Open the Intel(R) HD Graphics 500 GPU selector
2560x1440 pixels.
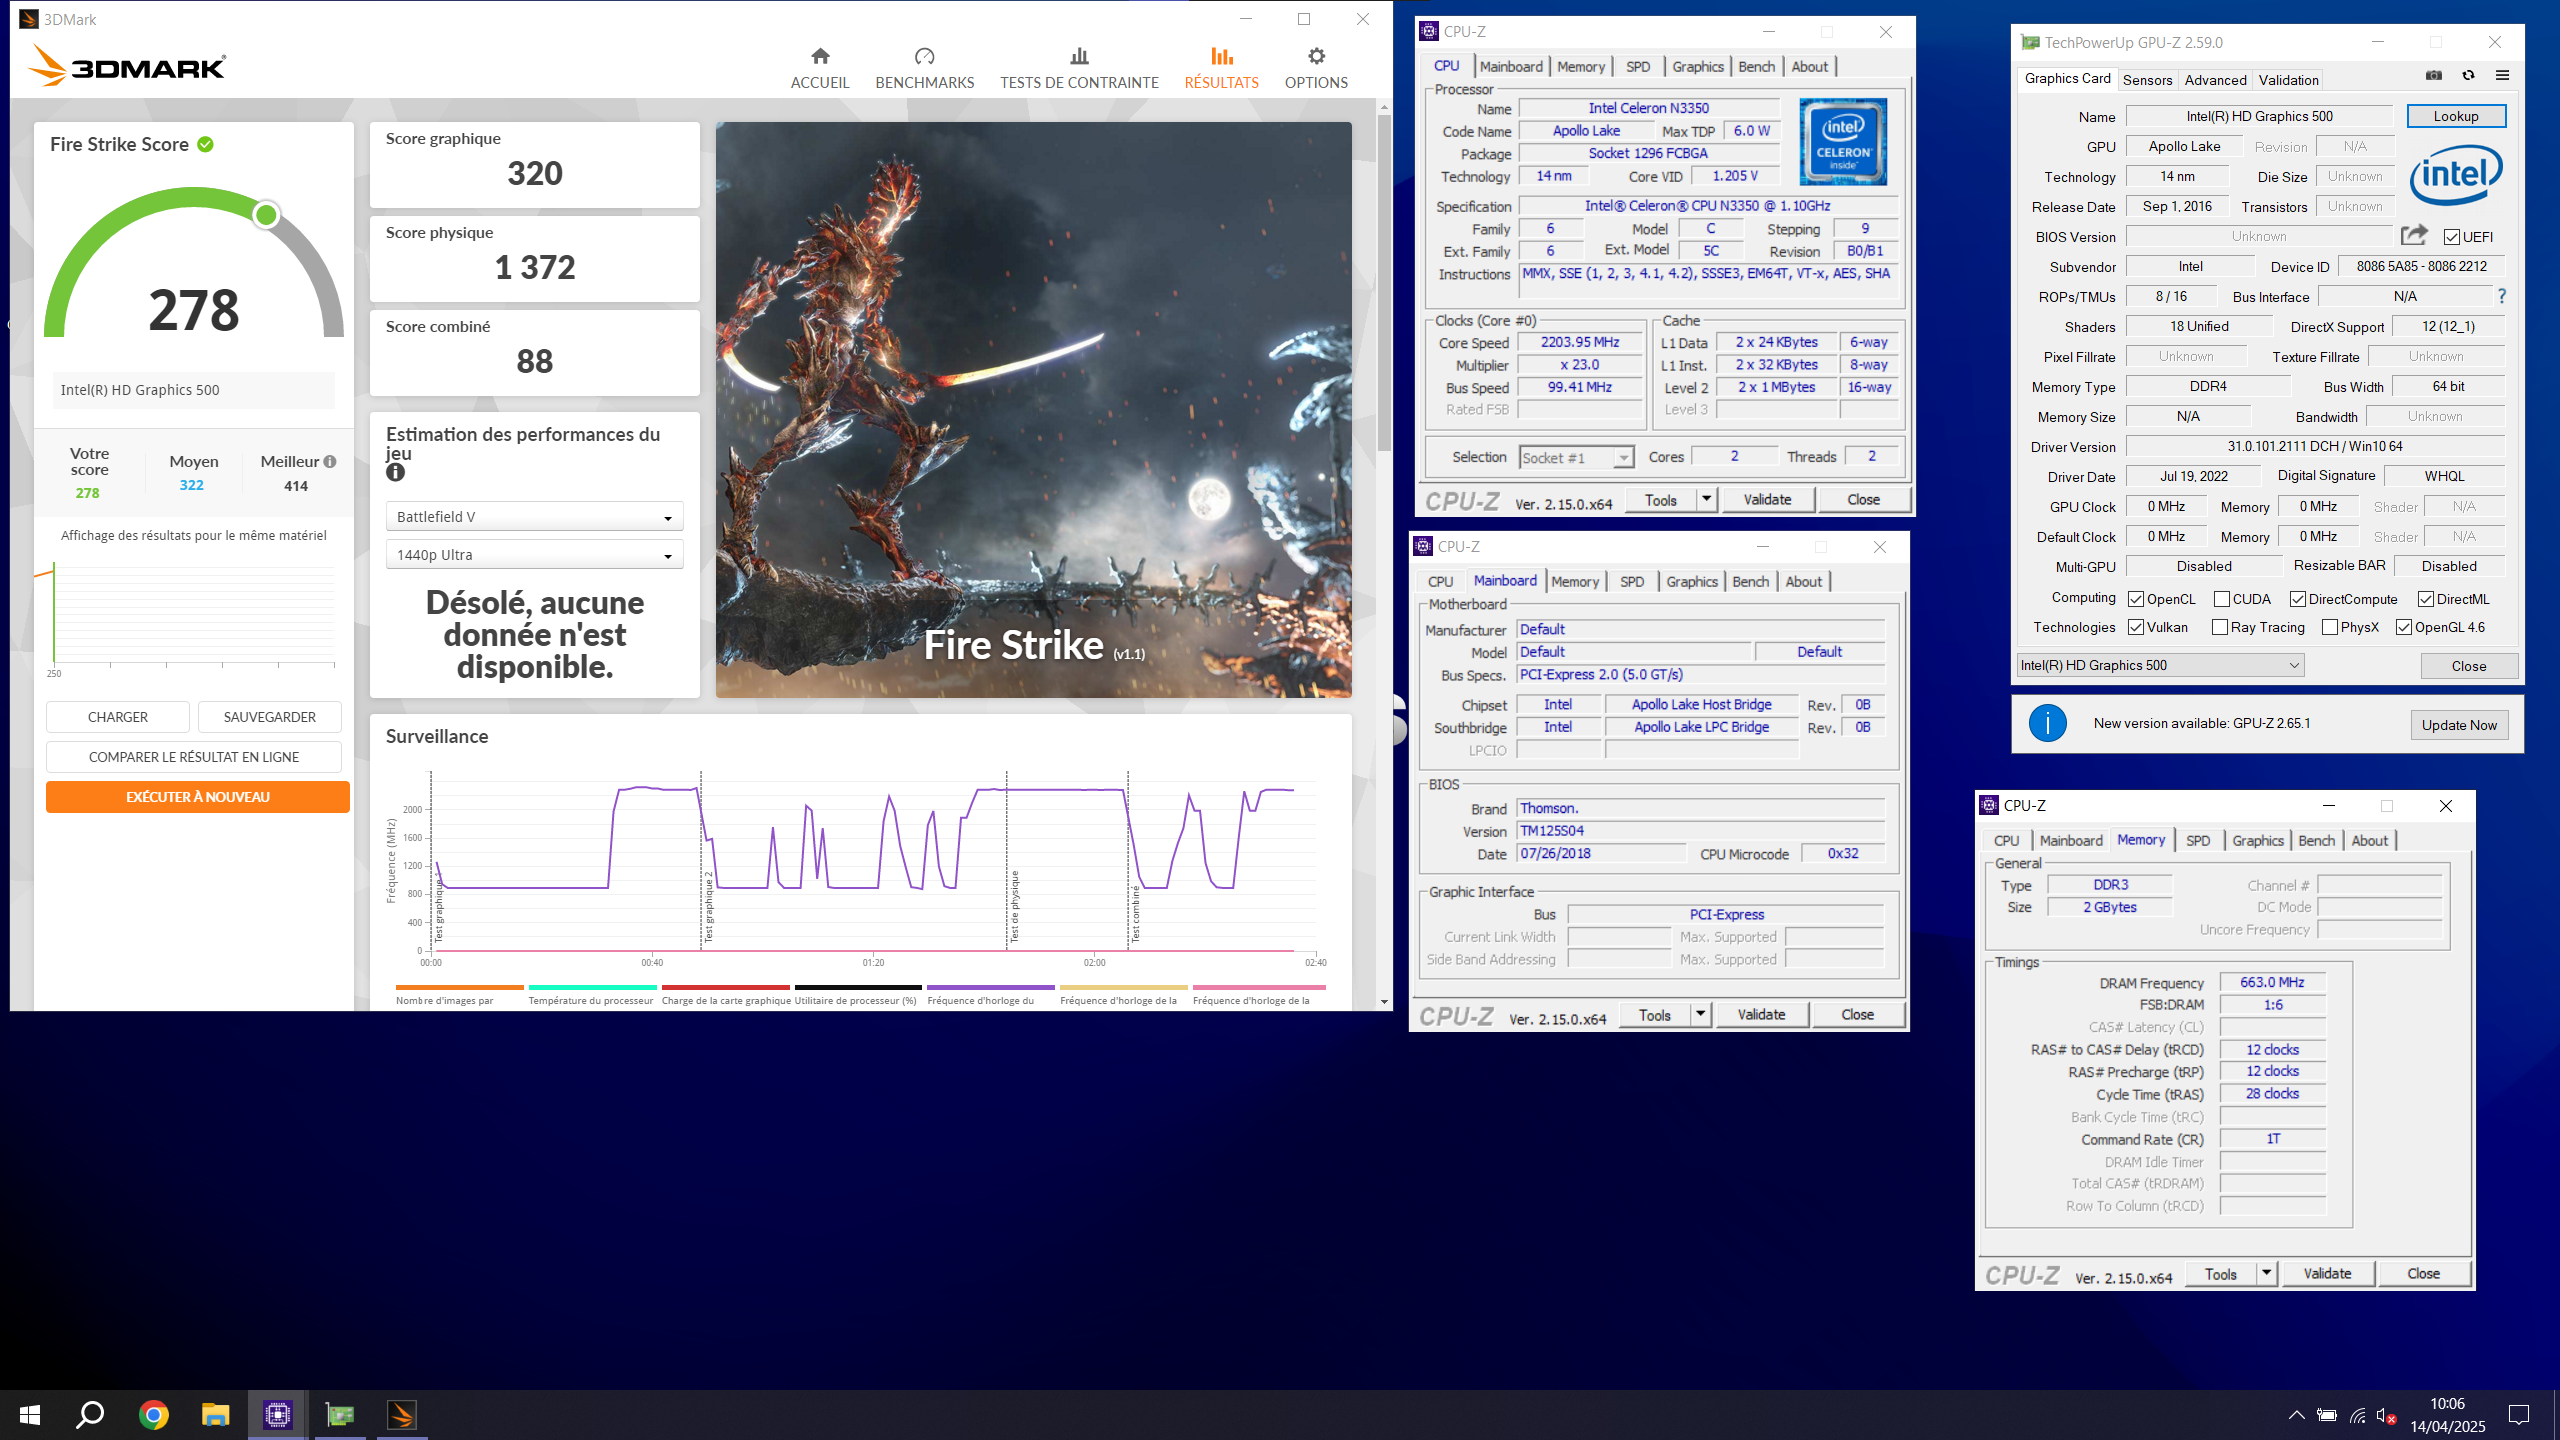[x=2160, y=665]
